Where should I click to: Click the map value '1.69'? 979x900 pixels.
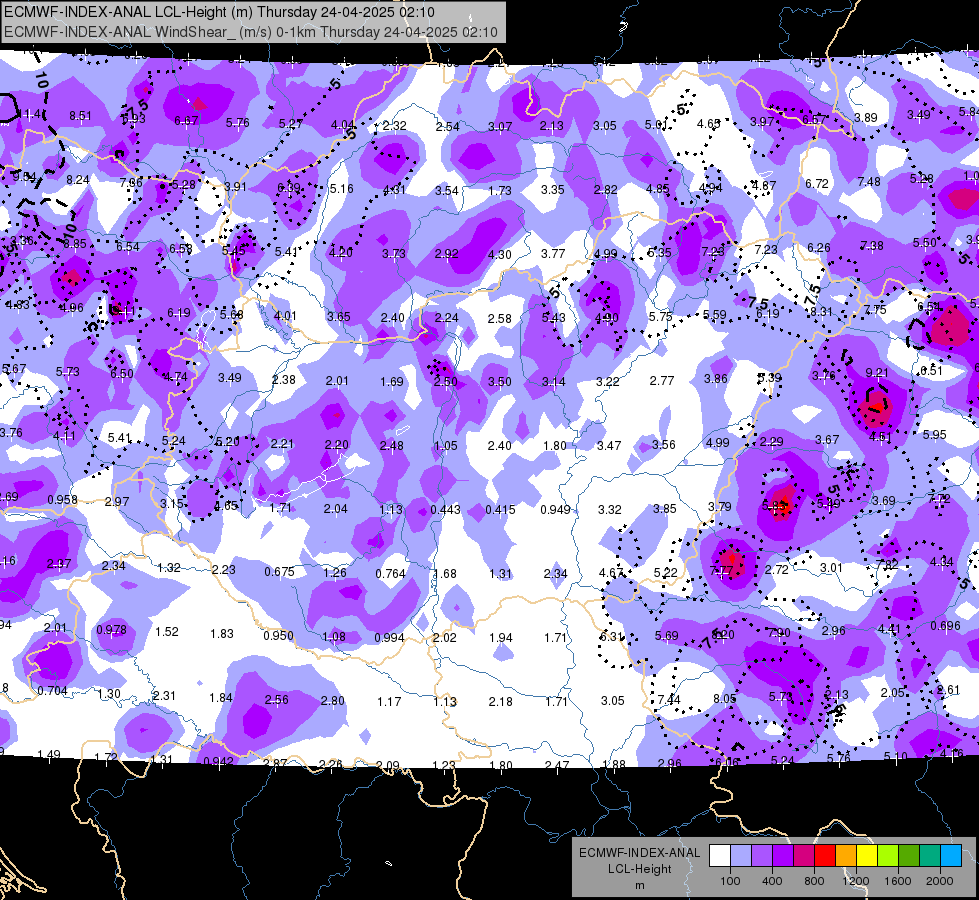[x=392, y=382]
